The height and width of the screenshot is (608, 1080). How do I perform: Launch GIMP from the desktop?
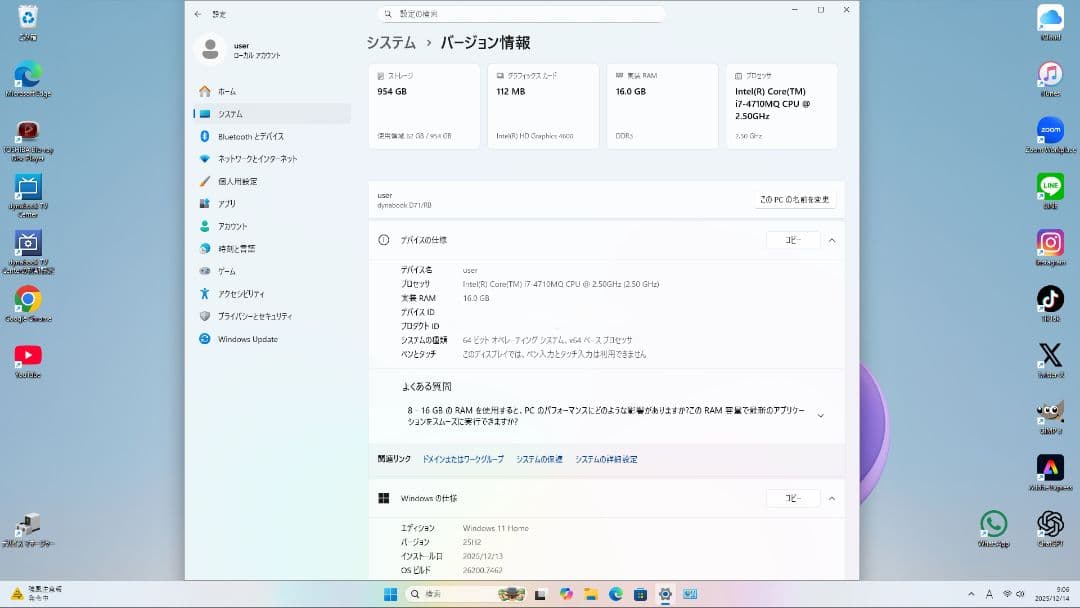pos(1048,413)
